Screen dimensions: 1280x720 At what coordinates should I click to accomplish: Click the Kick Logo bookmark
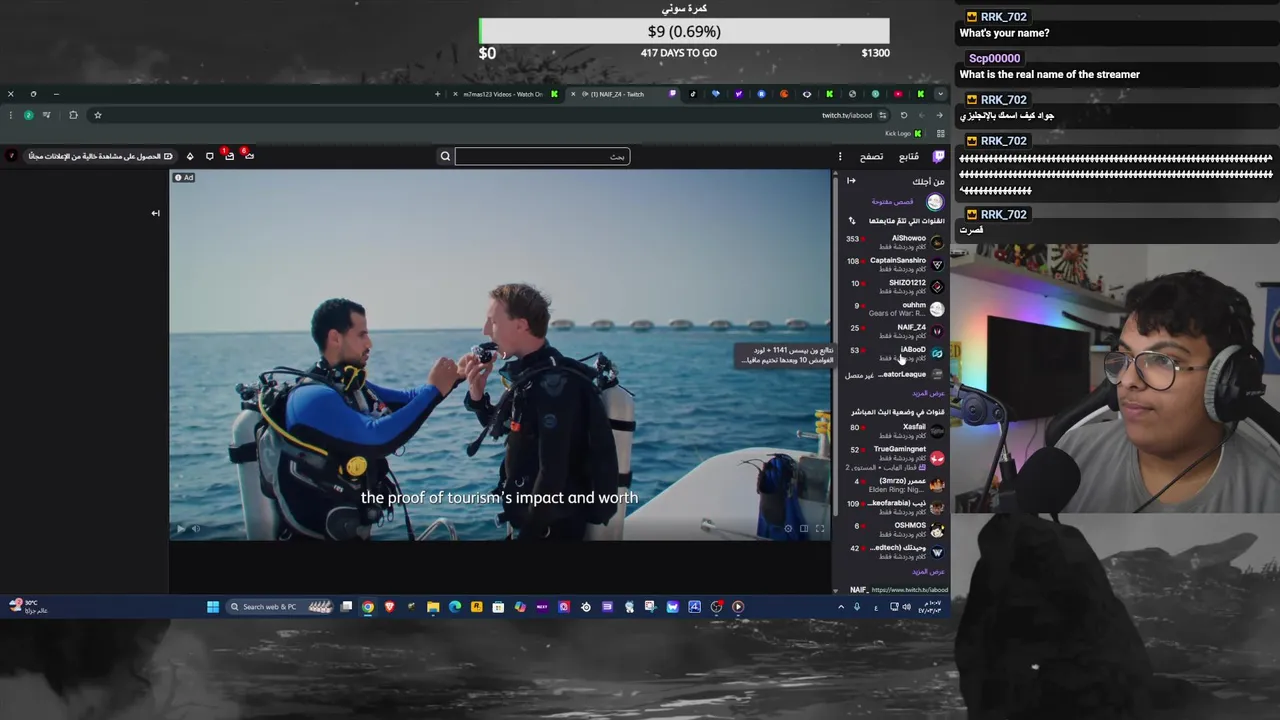pyautogui.click(x=903, y=134)
